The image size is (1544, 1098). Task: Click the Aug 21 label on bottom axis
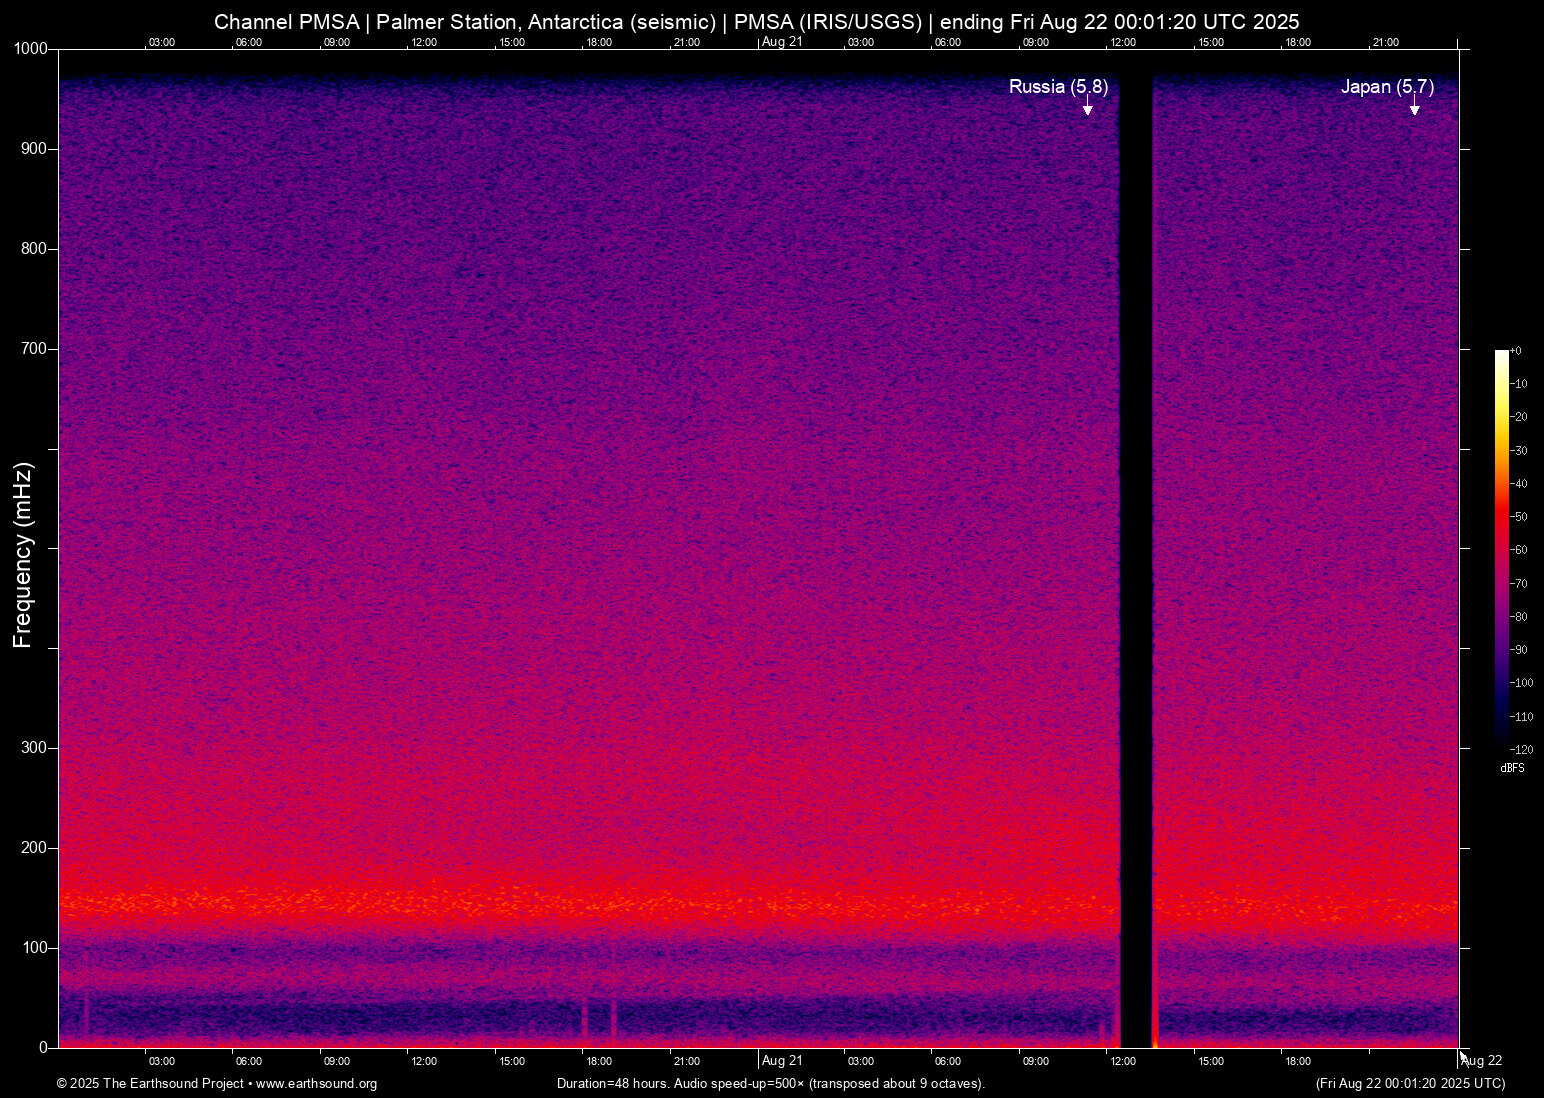coord(781,1061)
